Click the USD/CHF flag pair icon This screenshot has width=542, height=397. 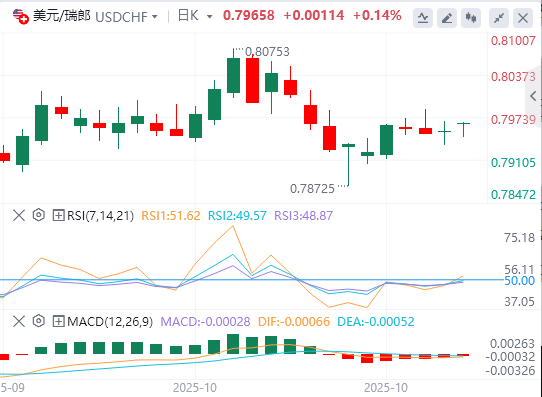point(20,16)
